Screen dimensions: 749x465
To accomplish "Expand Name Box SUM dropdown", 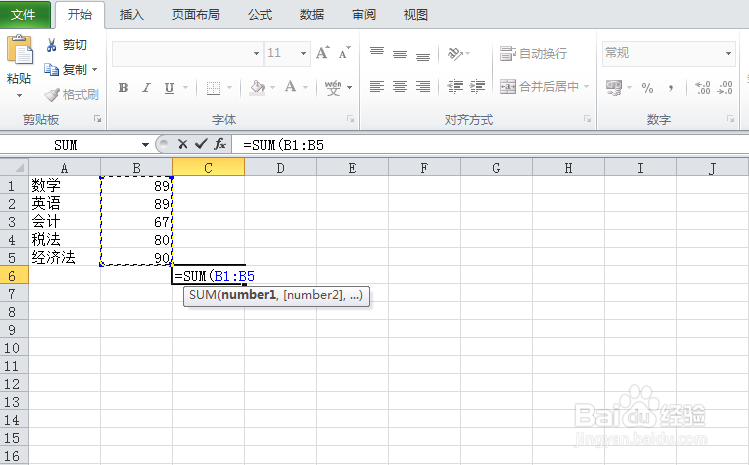I will [145, 144].
